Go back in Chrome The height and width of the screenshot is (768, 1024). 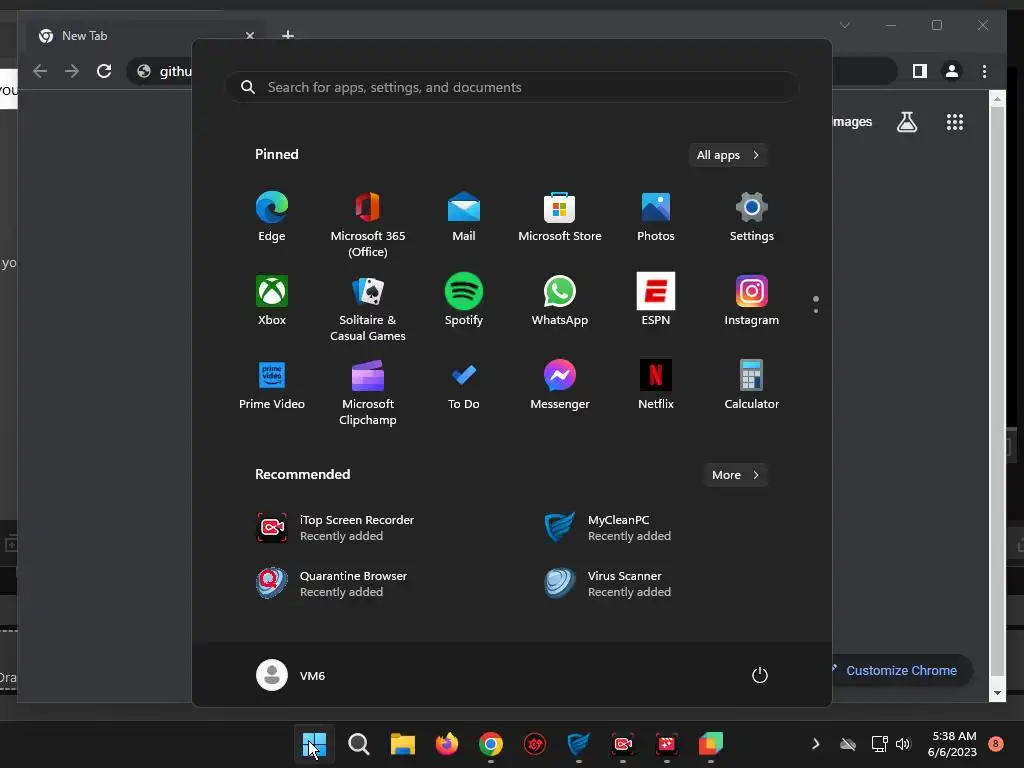(40, 71)
